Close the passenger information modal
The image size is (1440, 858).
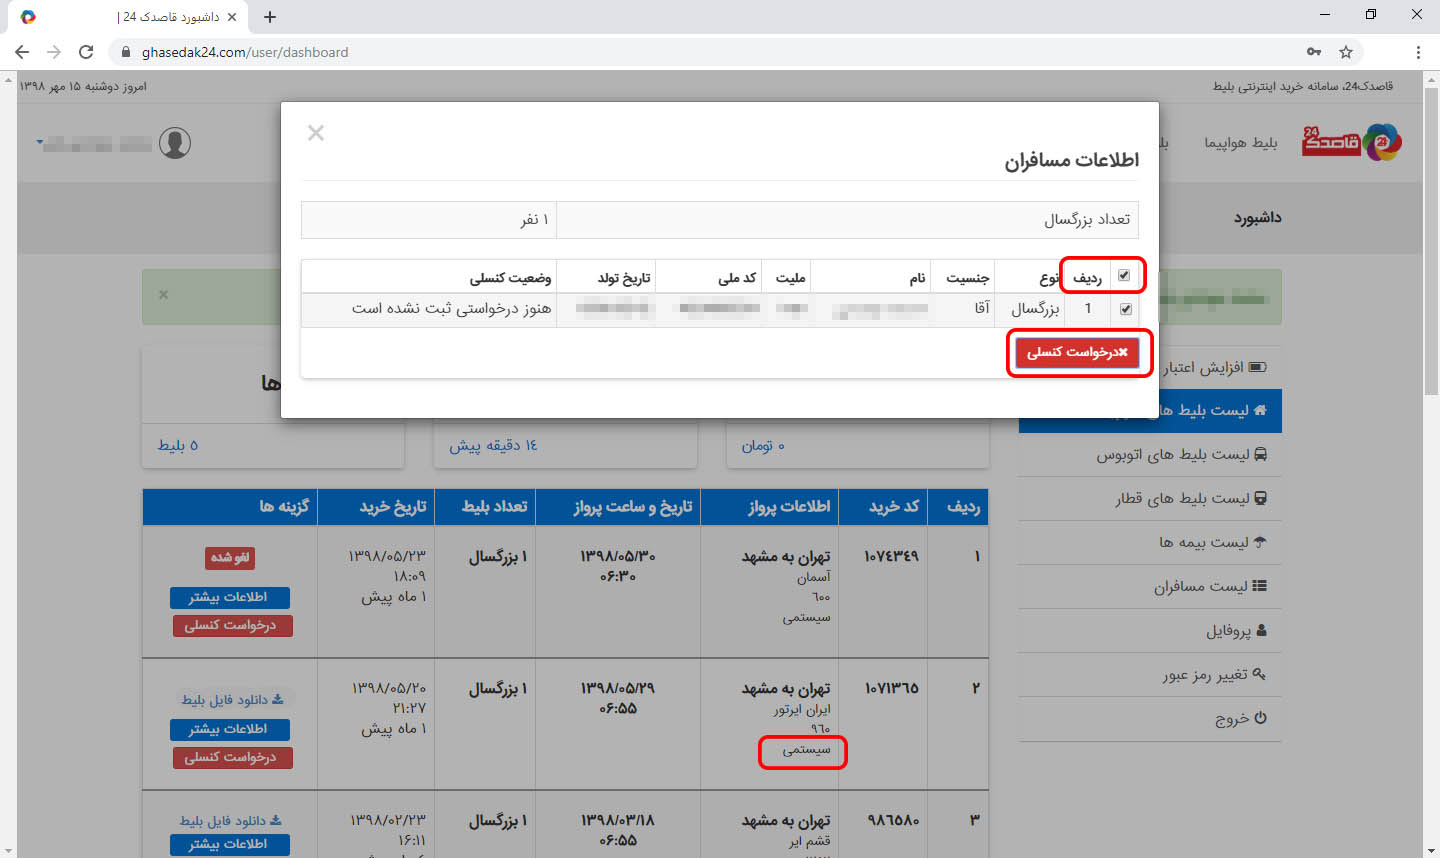click(316, 133)
